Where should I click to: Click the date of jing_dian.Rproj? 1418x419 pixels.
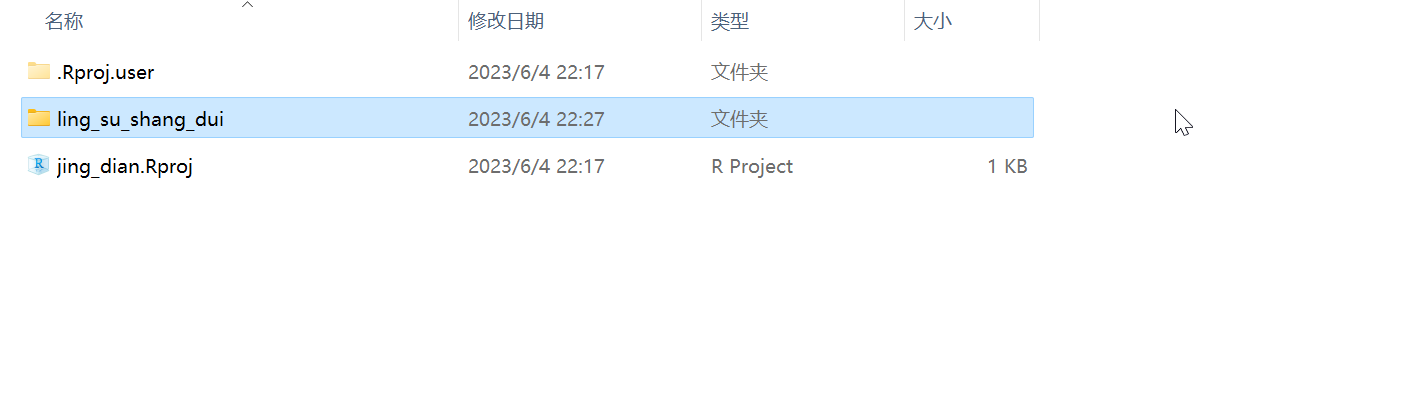536,166
